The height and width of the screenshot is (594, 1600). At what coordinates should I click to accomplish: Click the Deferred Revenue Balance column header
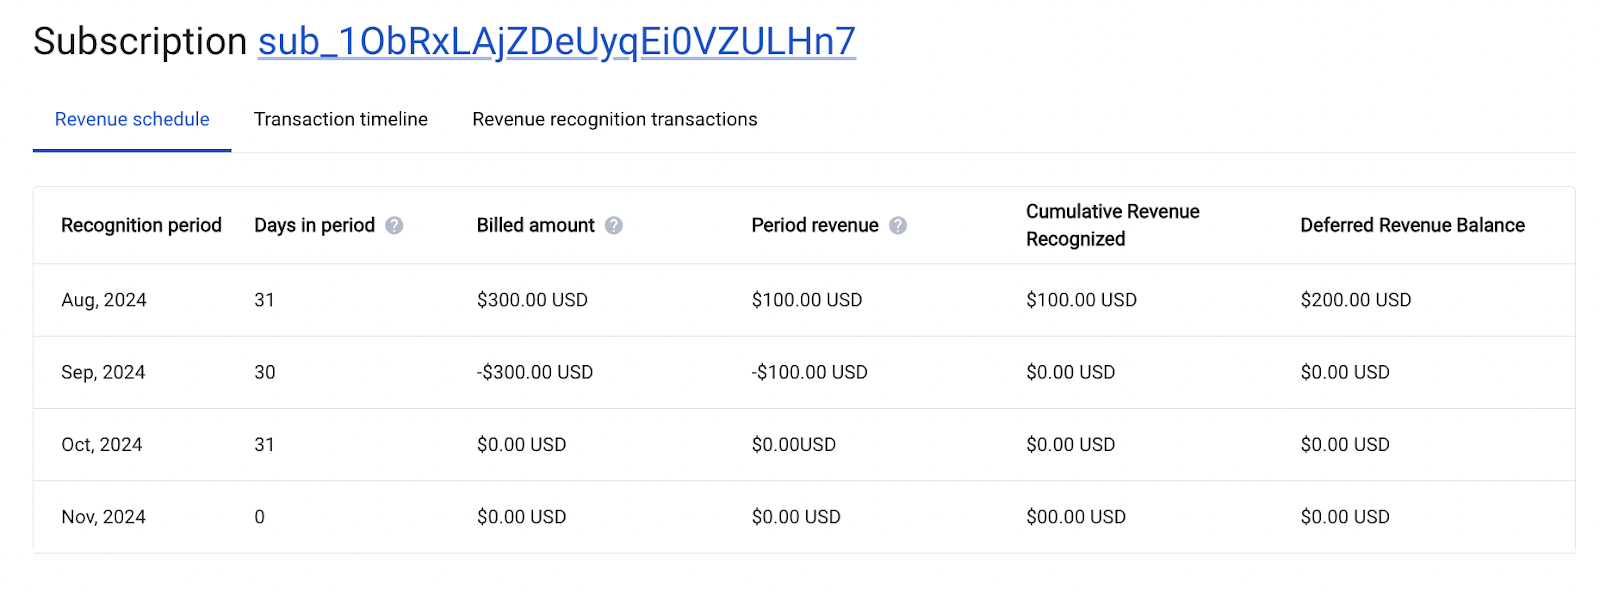click(1412, 225)
